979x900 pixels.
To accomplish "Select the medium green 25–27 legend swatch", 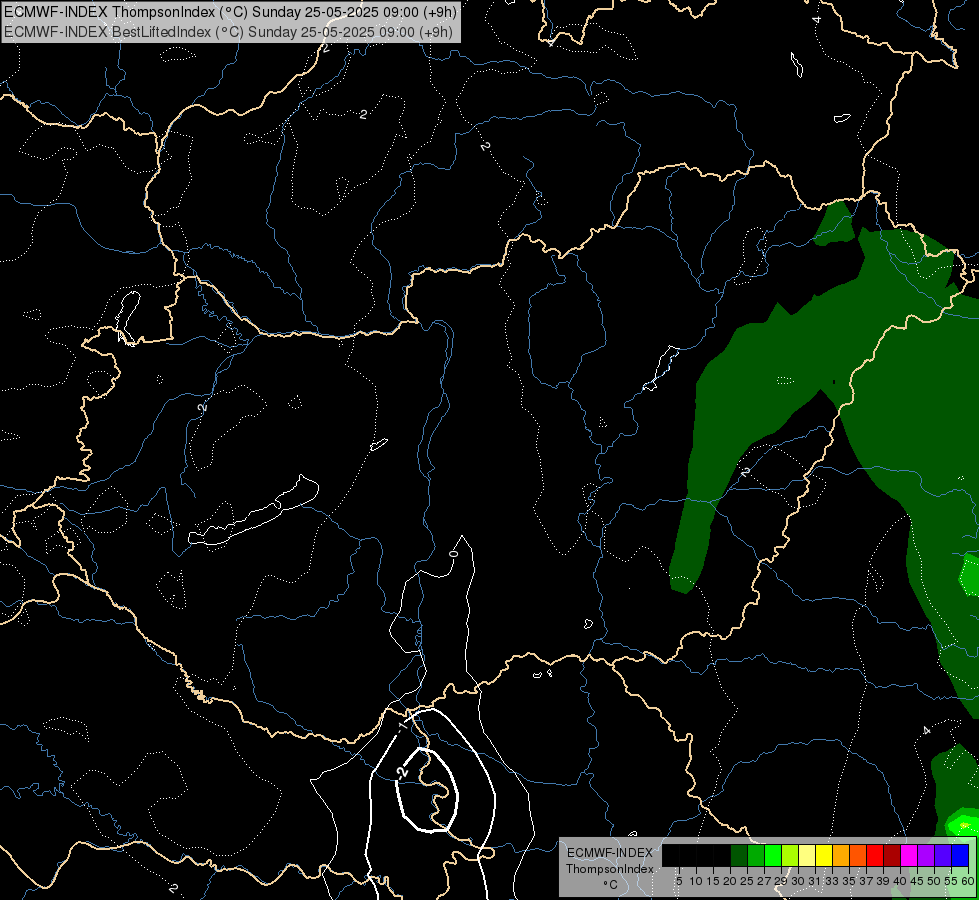I will coord(756,855).
